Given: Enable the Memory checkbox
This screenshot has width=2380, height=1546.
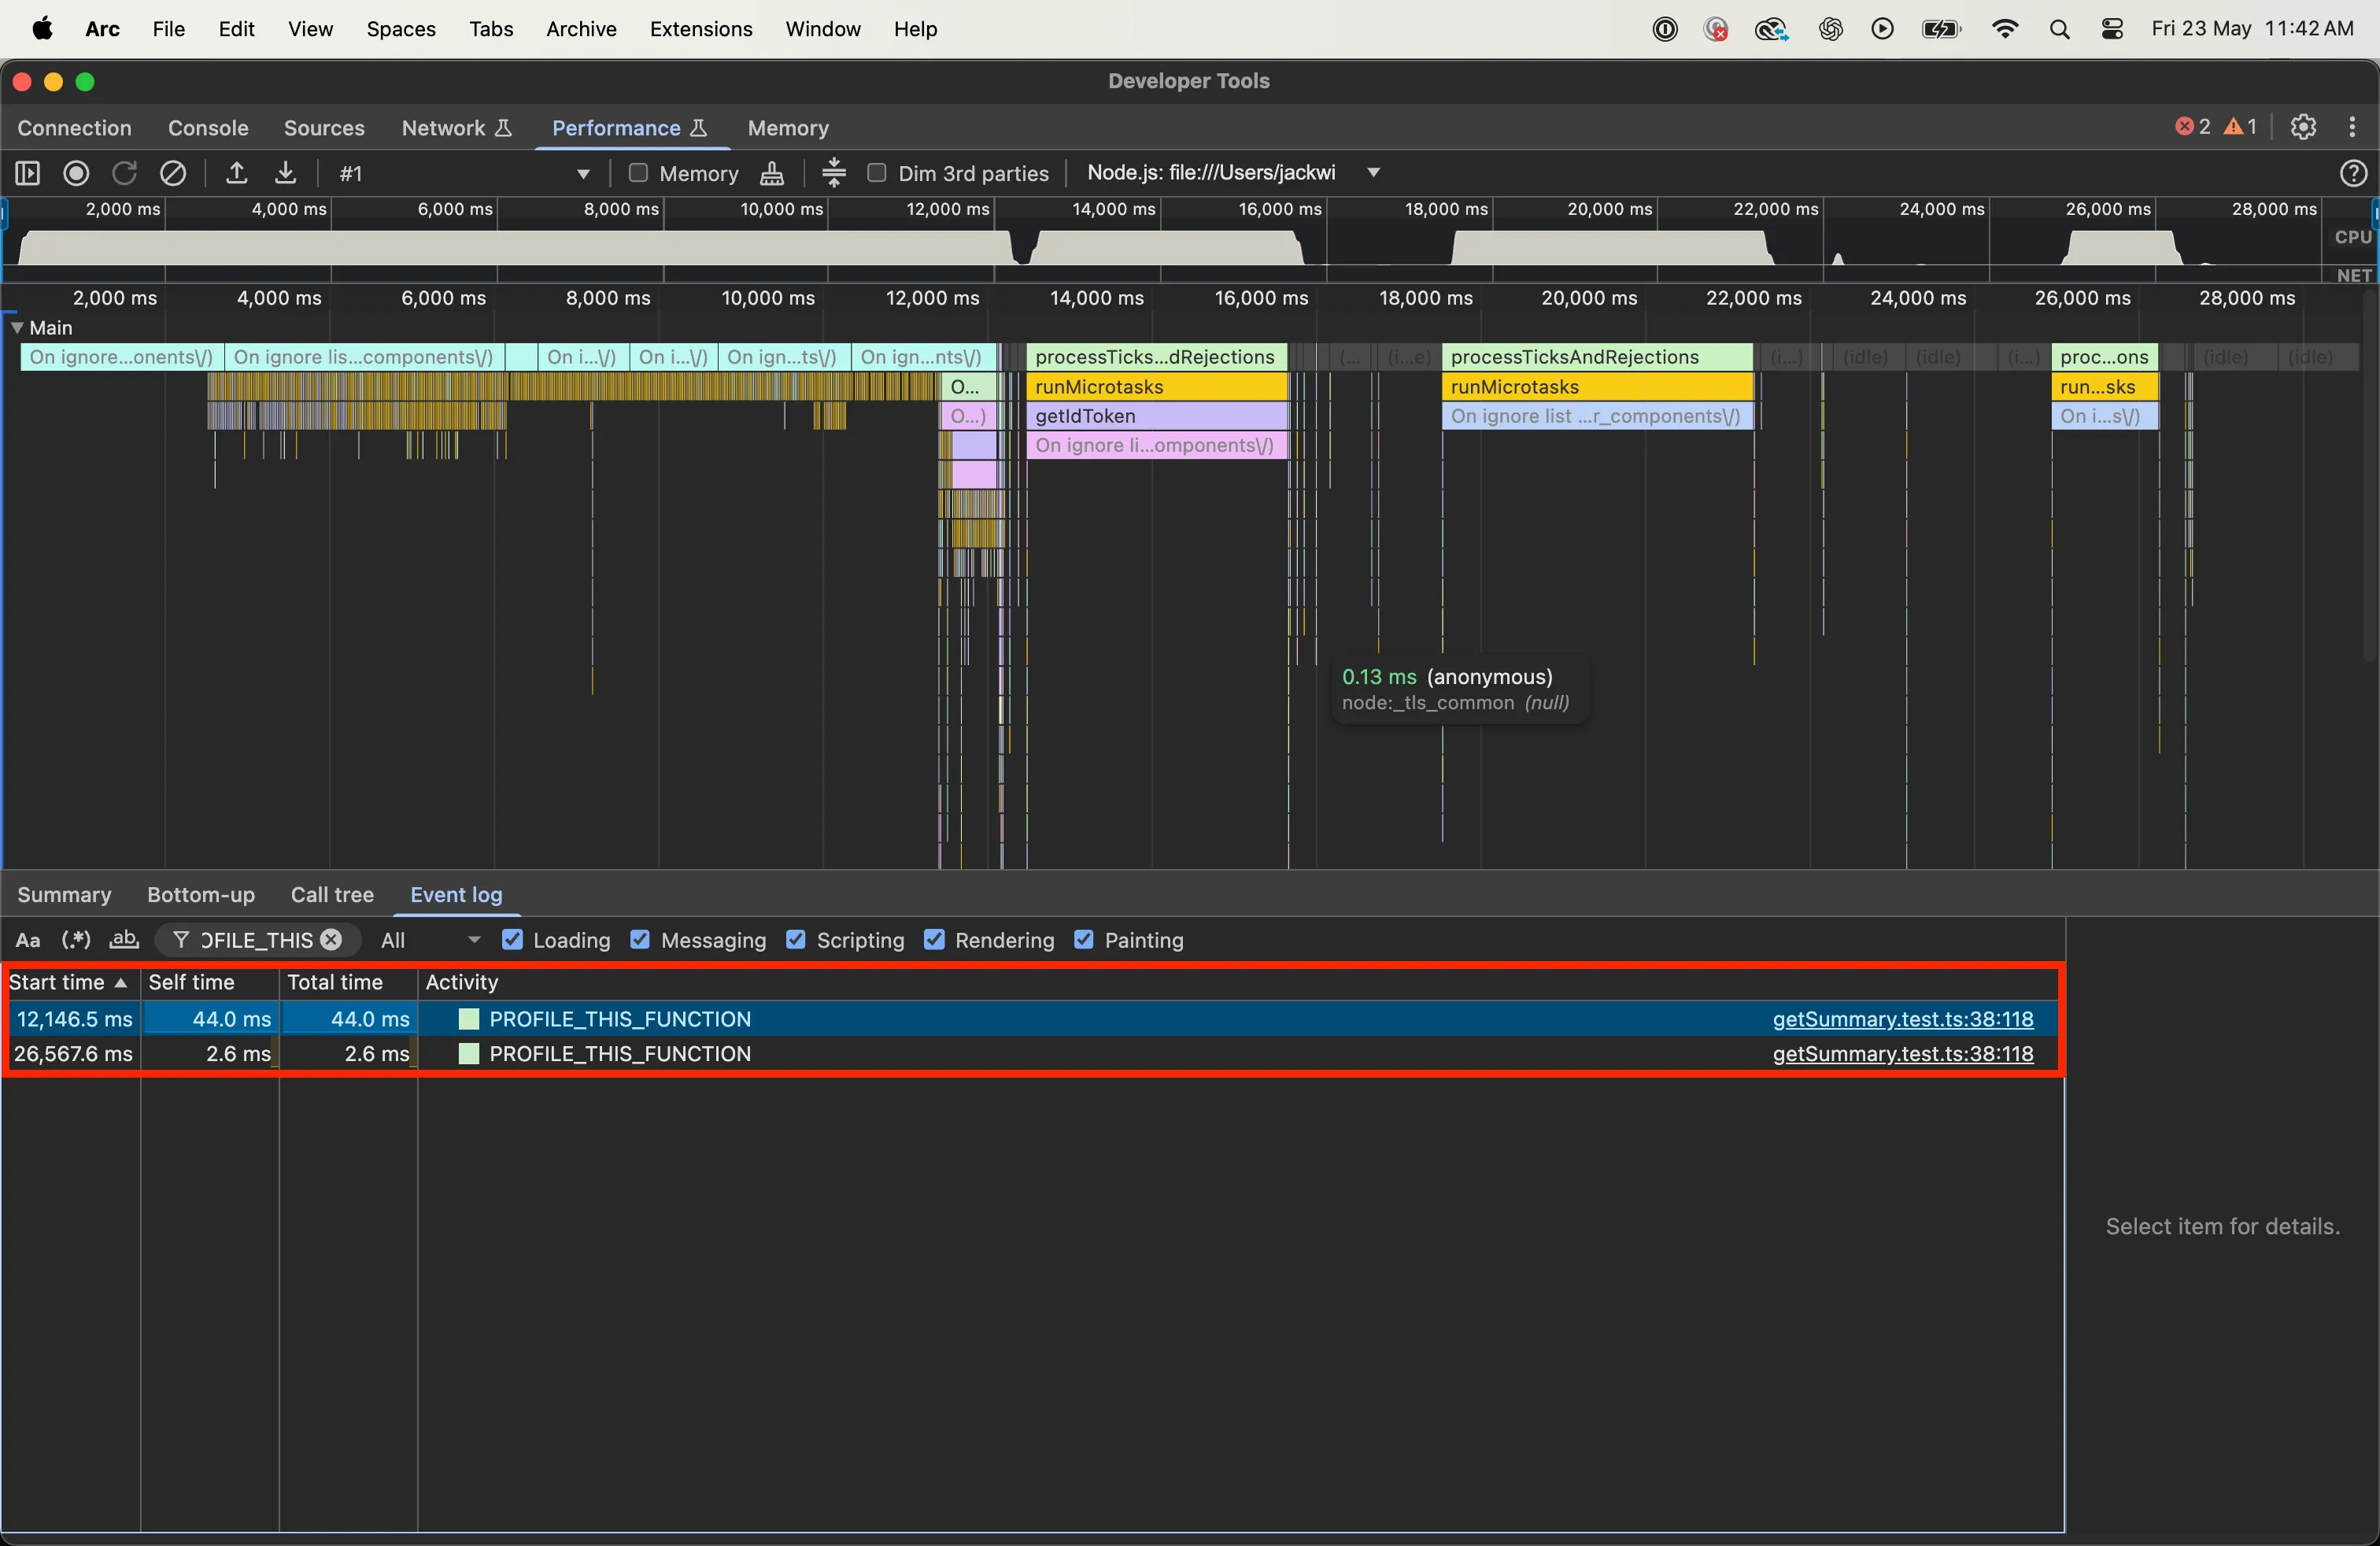Looking at the screenshot, I should point(638,173).
